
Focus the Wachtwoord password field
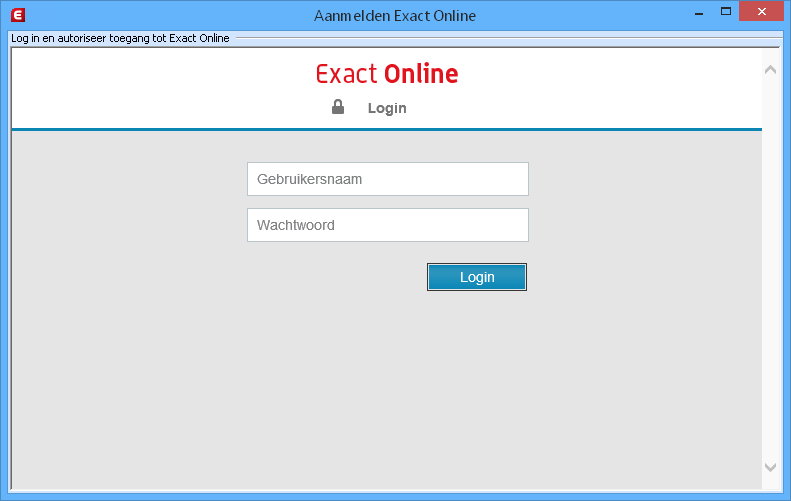387,225
